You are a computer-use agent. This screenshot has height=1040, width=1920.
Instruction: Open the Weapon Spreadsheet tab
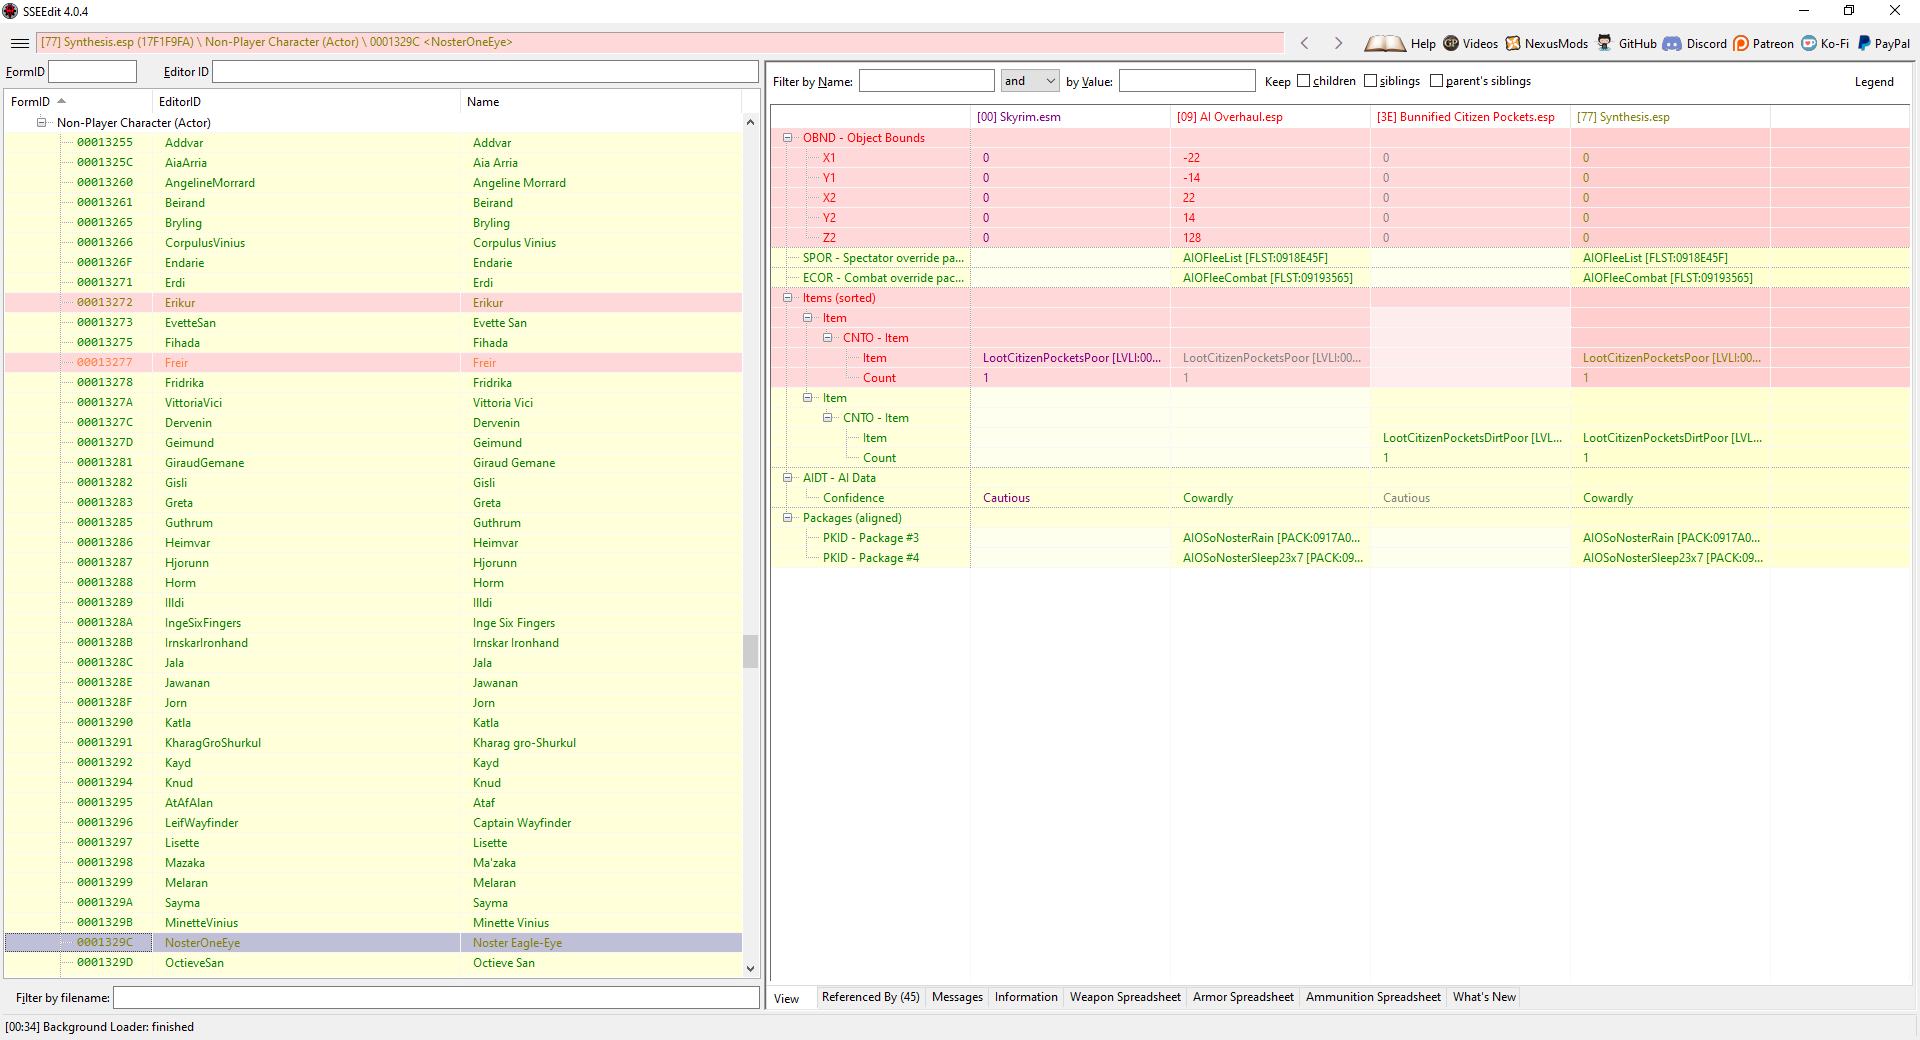point(1124,997)
